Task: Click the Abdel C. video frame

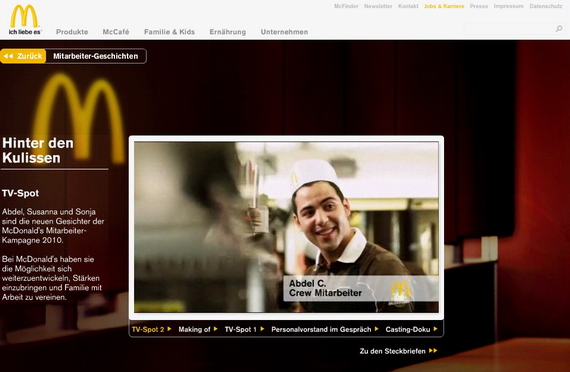Action: pyautogui.click(x=286, y=227)
